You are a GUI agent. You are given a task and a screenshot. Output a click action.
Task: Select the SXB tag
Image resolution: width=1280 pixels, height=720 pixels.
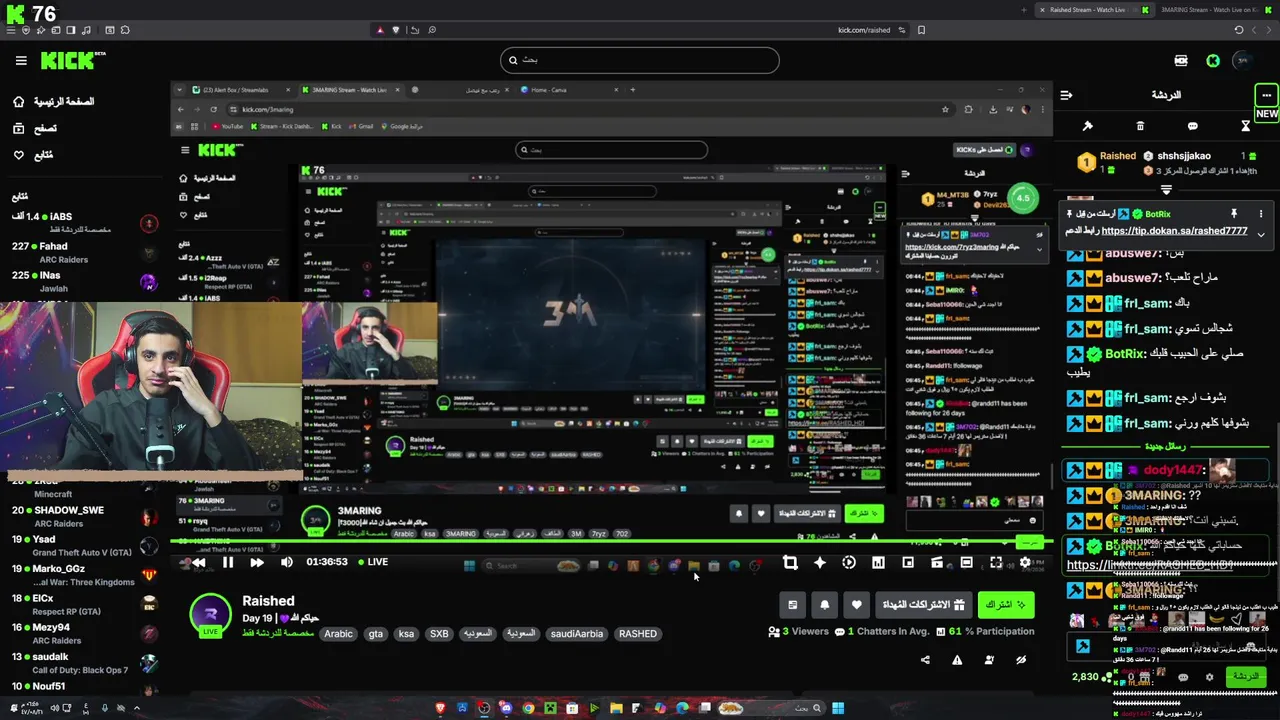point(439,633)
